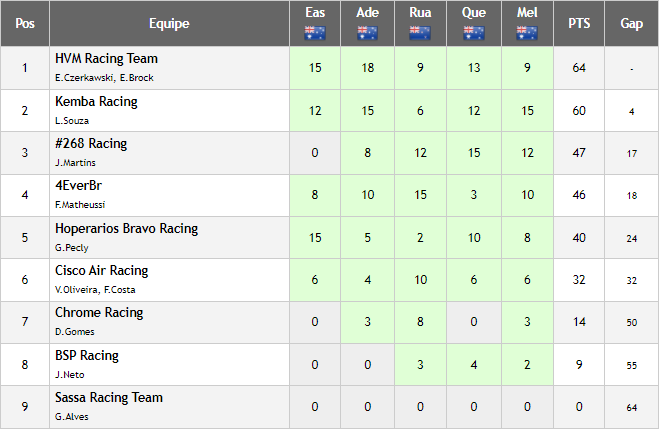Open HVM Racing Team entry
The image size is (659, 429).
106,58
